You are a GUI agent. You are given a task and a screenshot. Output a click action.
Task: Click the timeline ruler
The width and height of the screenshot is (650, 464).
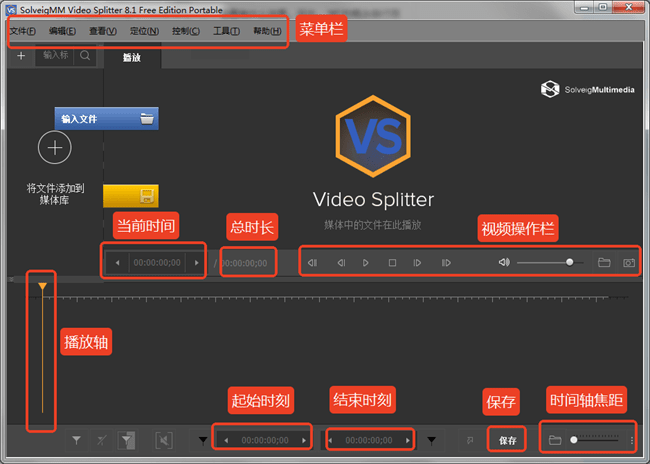(x=327, y=298)
